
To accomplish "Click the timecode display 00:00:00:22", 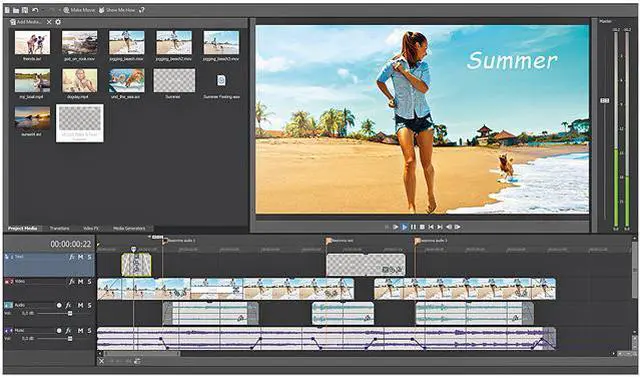I will point(71,244).
